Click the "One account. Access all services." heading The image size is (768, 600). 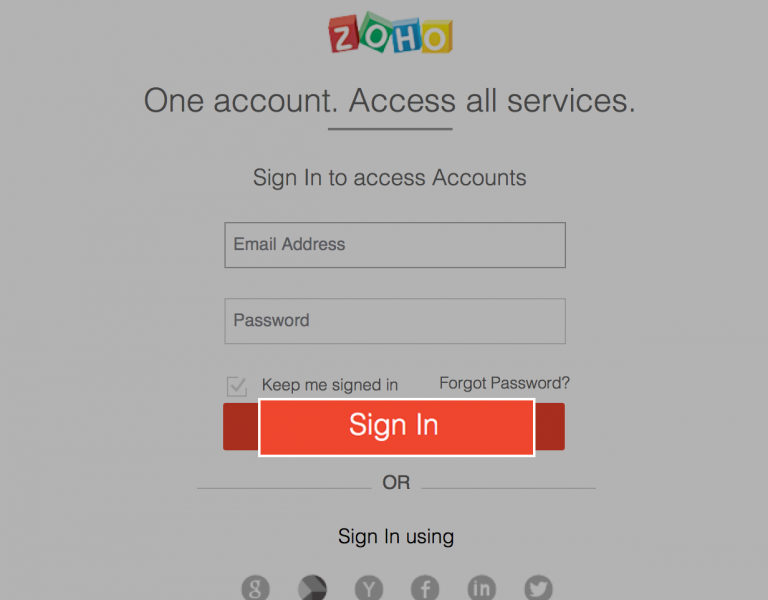[x=389, y=101]
